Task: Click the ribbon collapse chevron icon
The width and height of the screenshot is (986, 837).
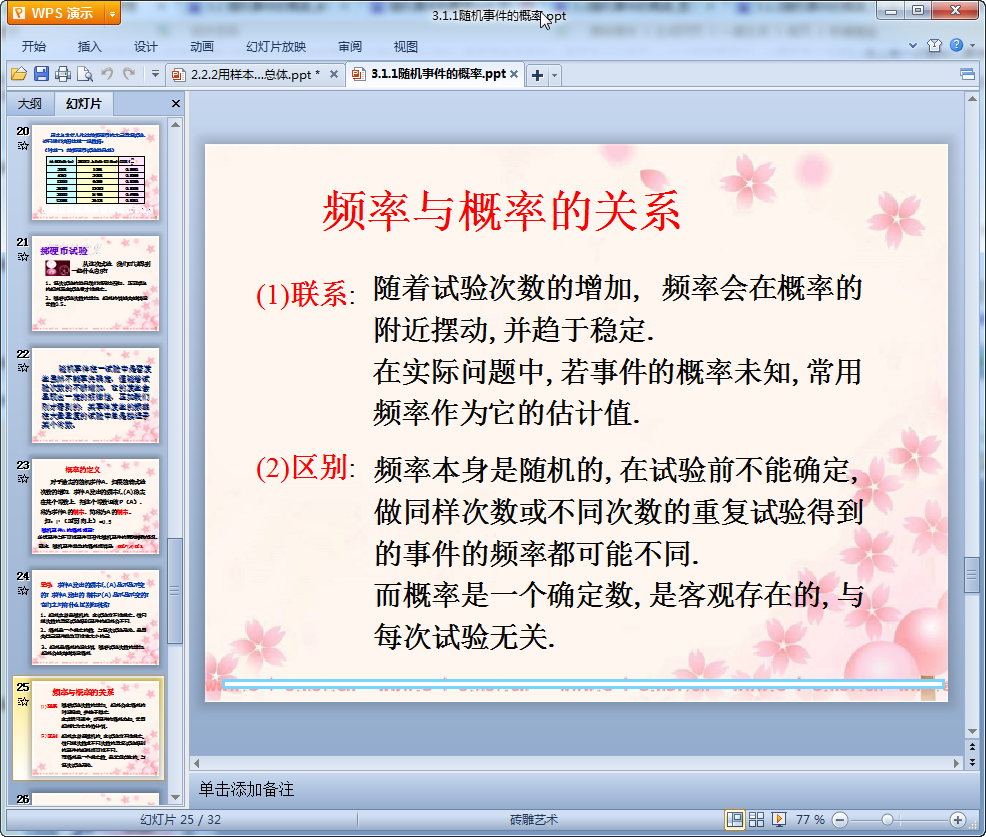Action: click(x=913, y=45)
